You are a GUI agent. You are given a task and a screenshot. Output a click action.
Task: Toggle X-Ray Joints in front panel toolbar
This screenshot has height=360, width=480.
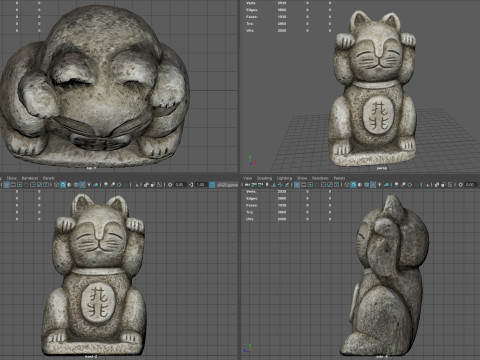[x=160, y=184]
